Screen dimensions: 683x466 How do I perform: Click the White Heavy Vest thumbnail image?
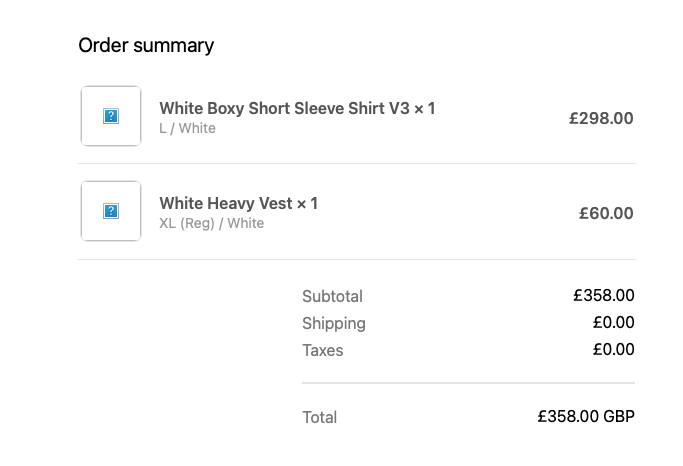(x=111, y=211)
